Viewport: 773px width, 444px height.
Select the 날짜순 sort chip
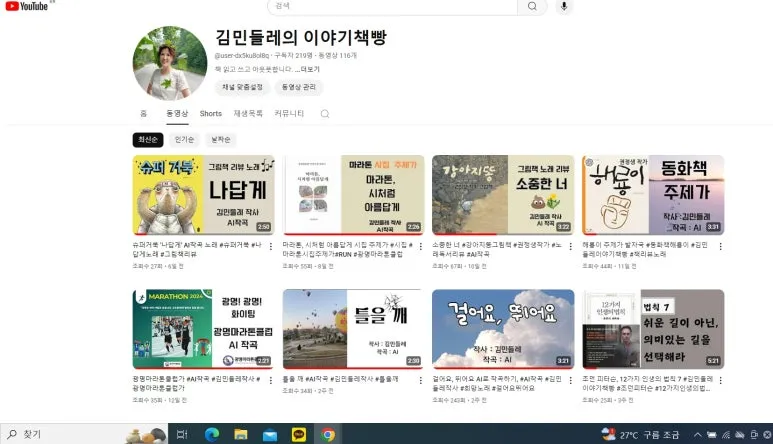click(220, 139)
